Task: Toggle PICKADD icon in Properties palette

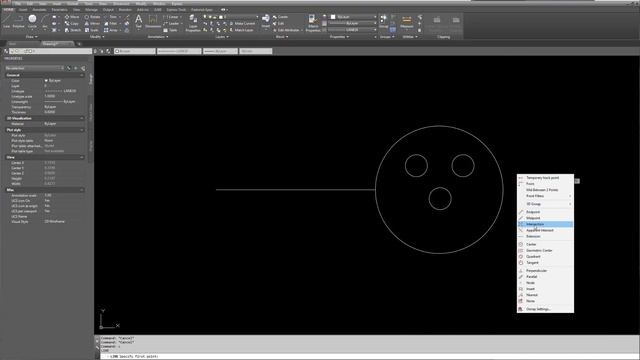Action: [x=69, y=68]
